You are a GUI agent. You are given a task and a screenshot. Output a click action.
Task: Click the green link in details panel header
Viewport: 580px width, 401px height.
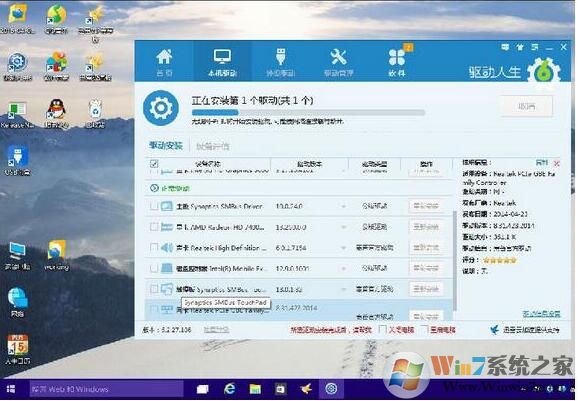click(x=542, y=163)
